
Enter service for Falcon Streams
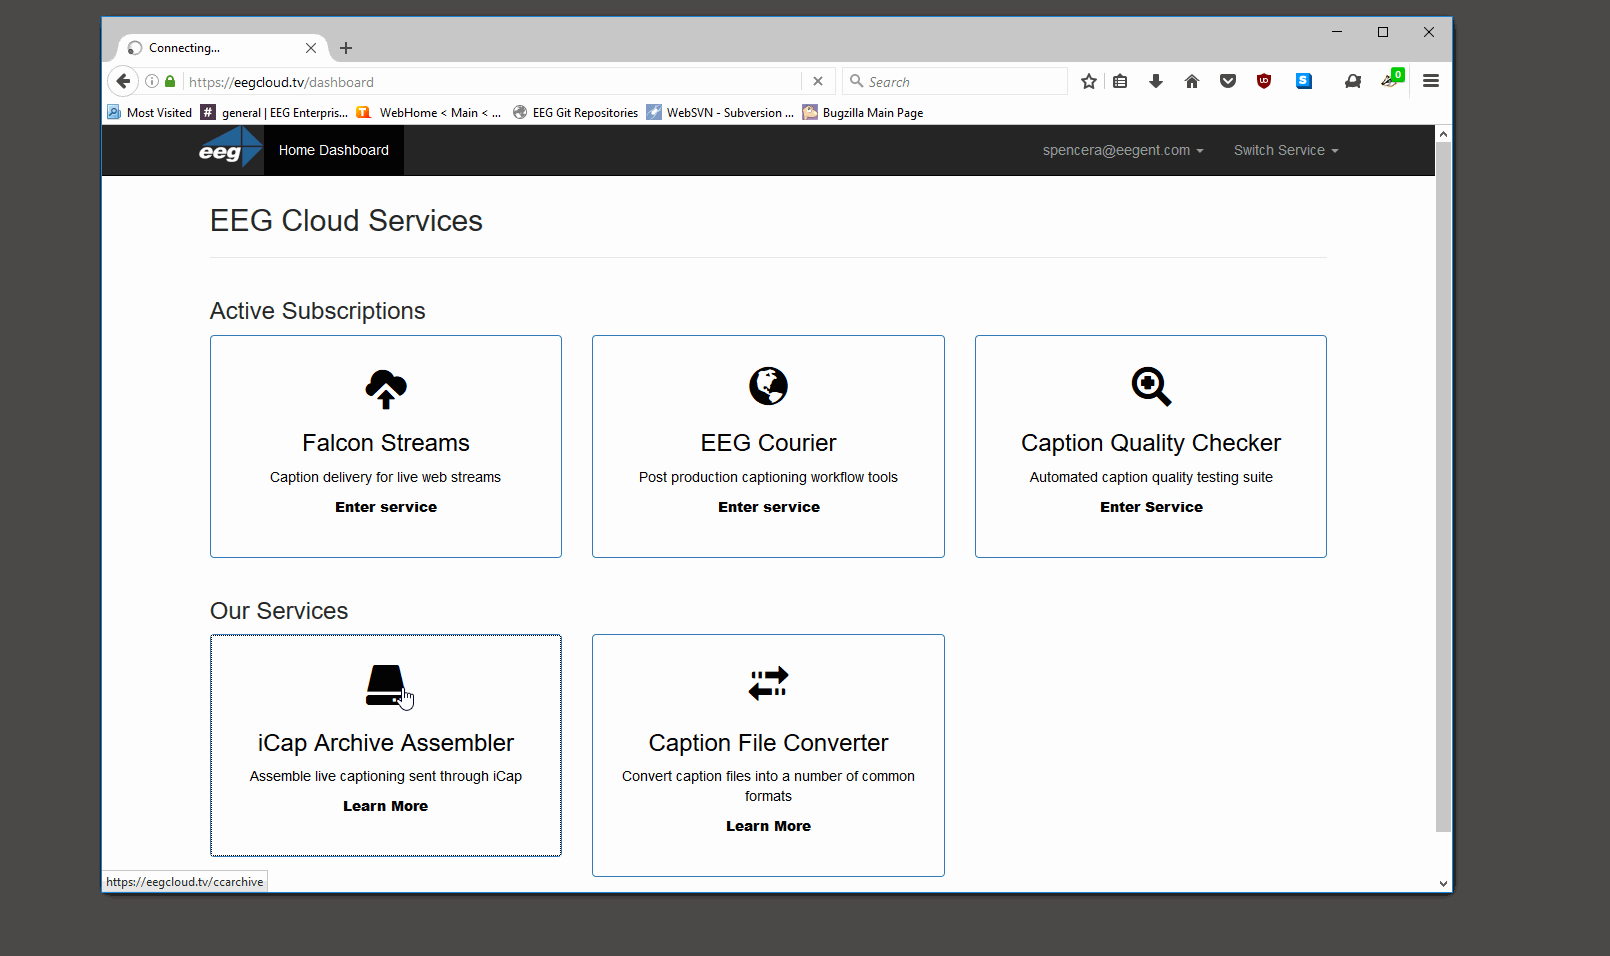click(386, 507)
